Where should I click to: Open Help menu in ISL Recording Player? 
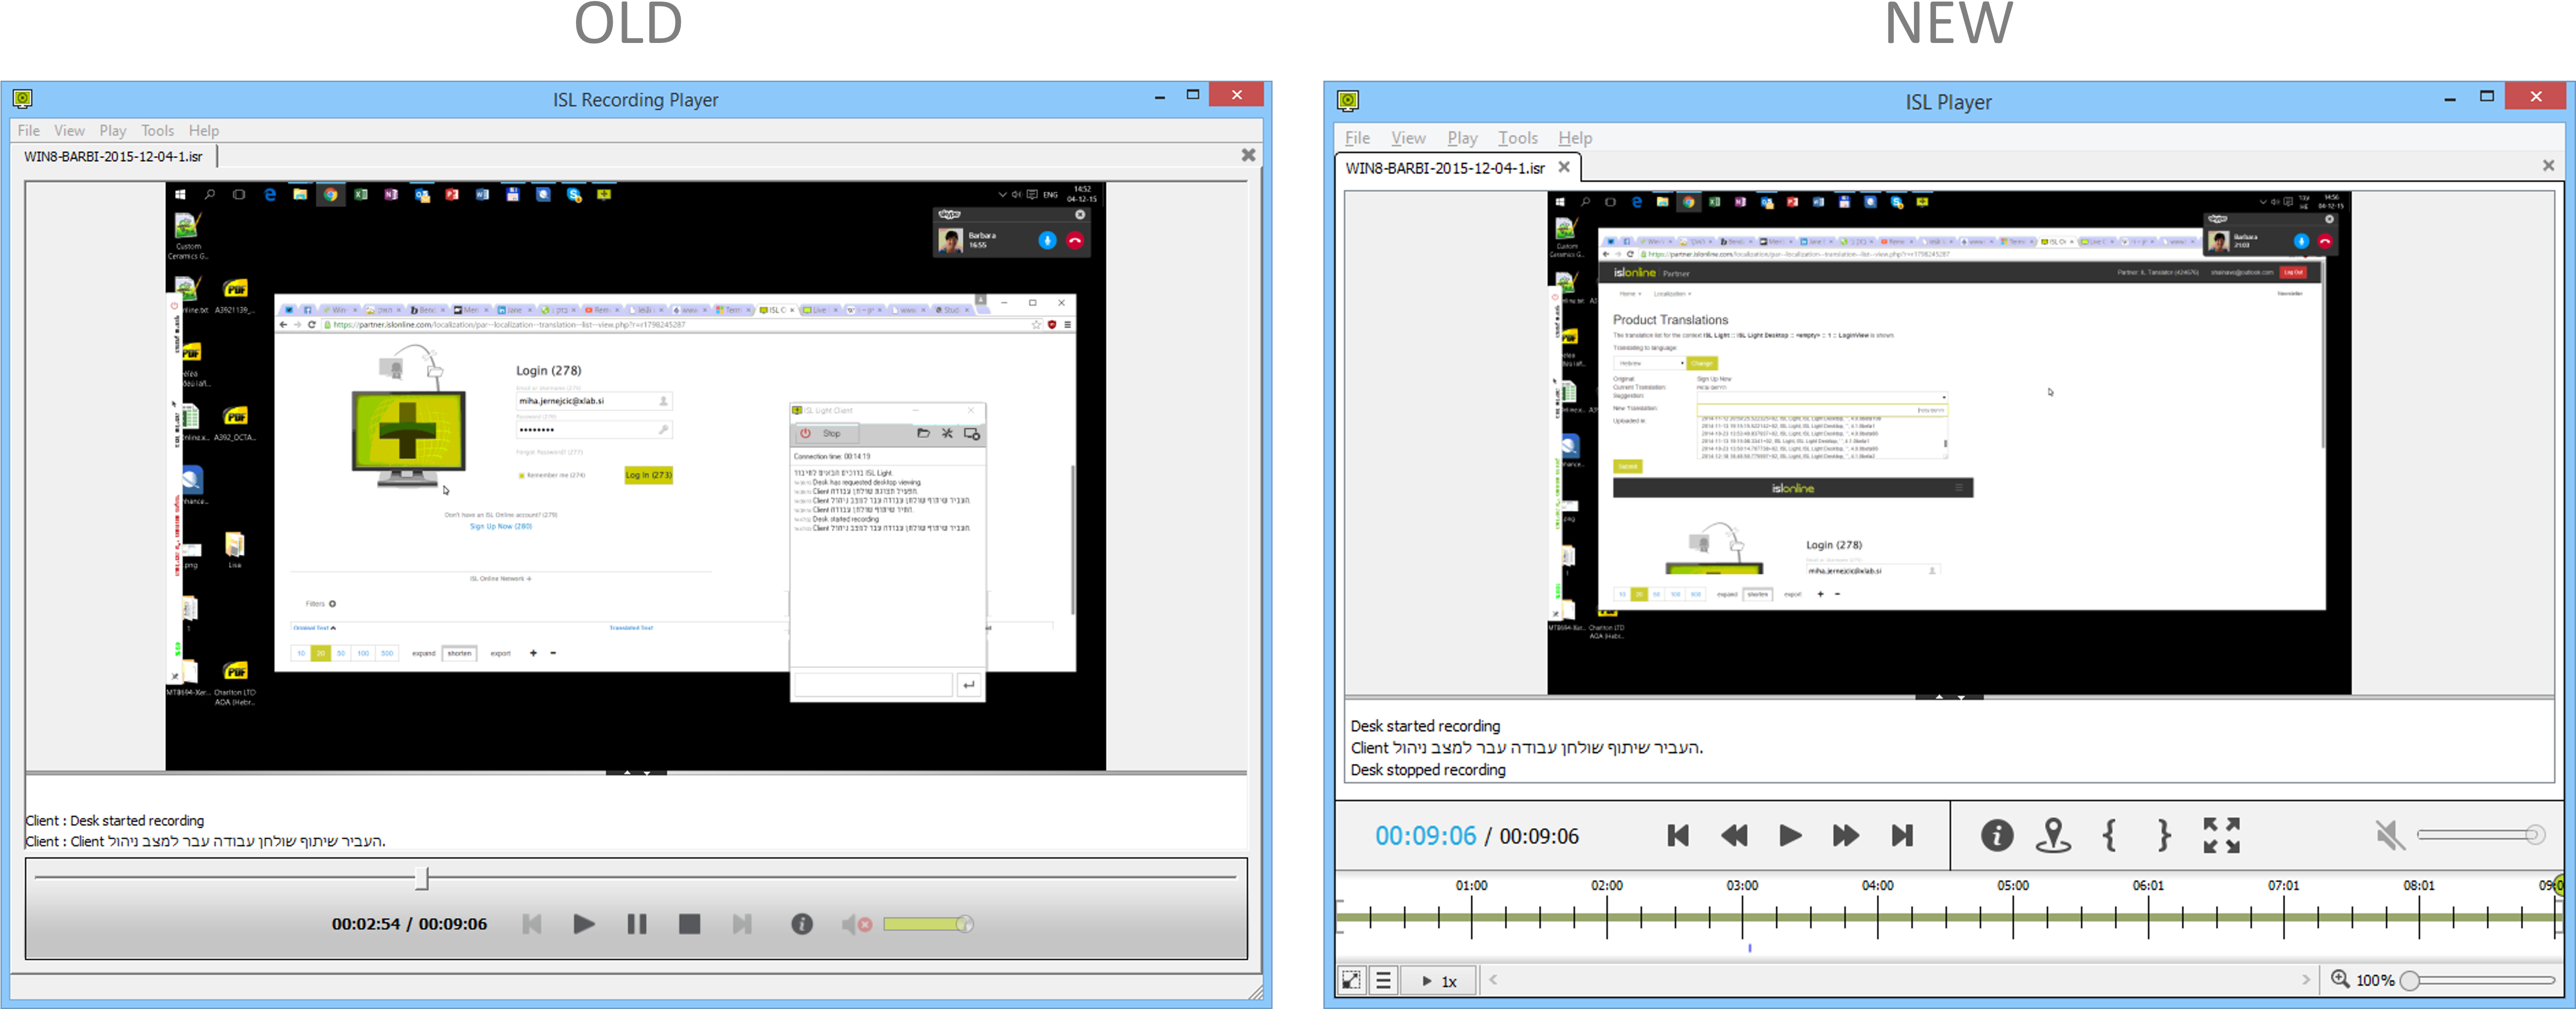click(203, 130)
